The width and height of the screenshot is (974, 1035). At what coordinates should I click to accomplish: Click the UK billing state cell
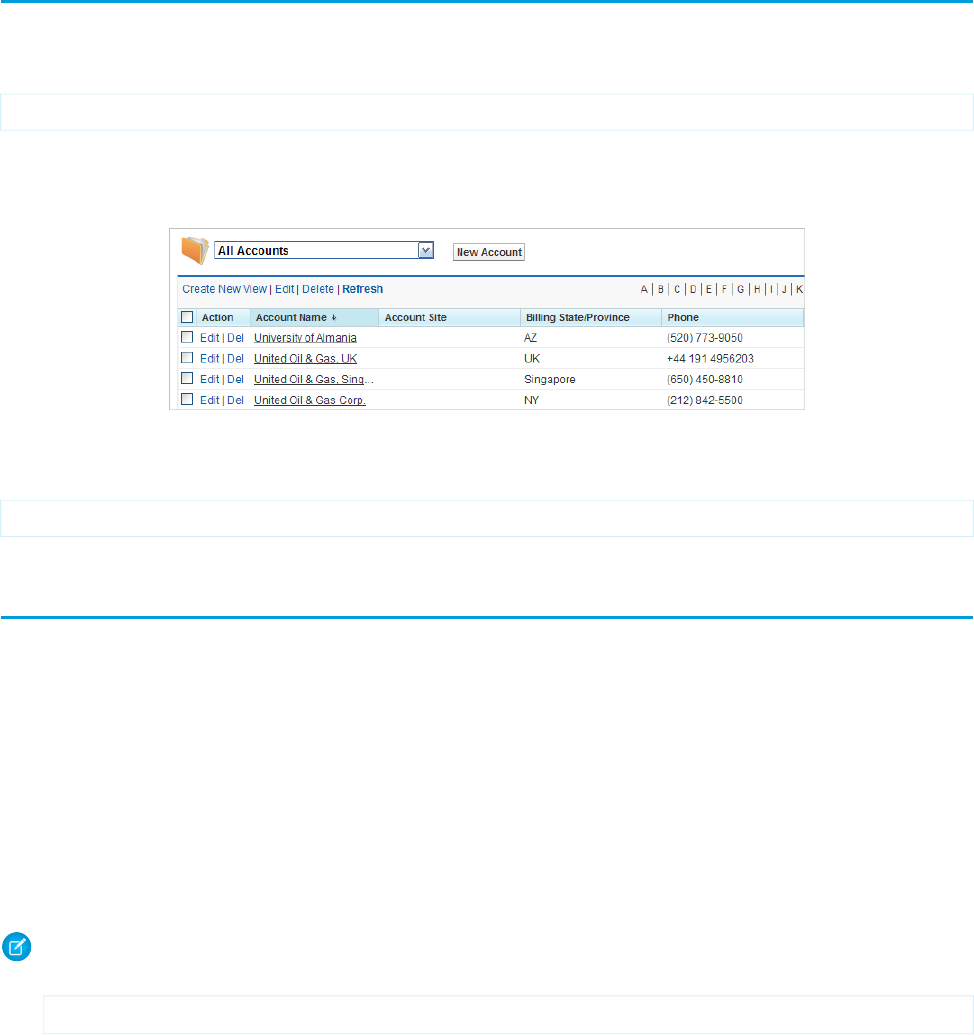[x=532, y=358]
